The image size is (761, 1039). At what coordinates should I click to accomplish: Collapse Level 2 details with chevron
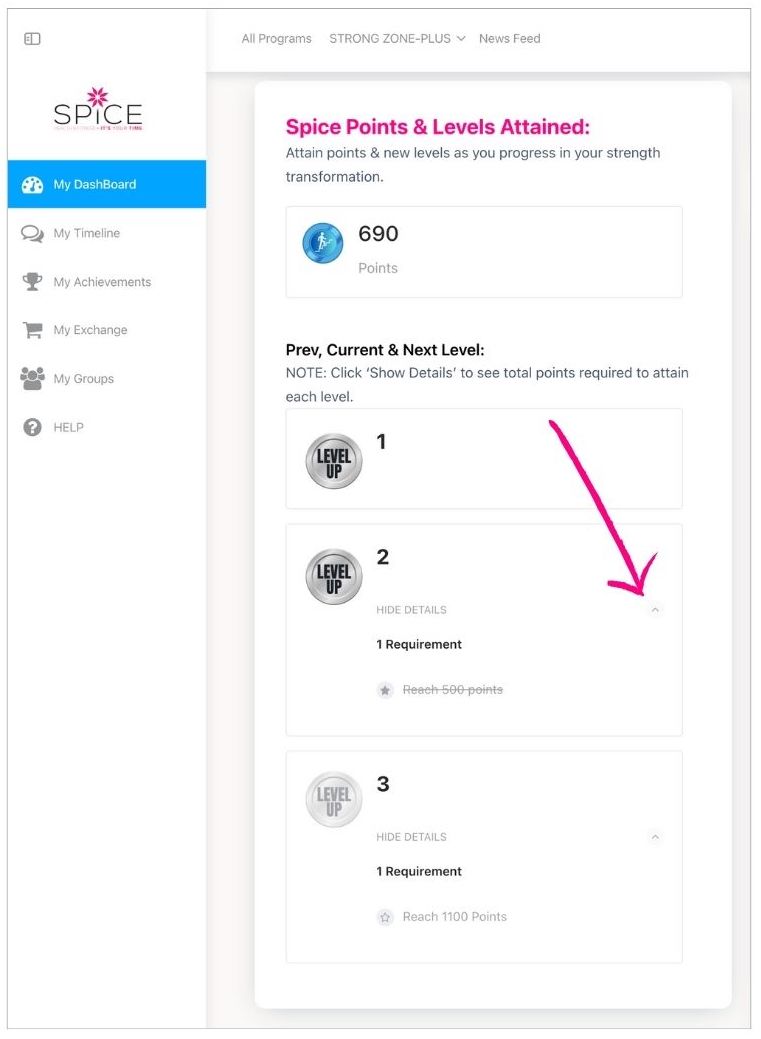655,610
